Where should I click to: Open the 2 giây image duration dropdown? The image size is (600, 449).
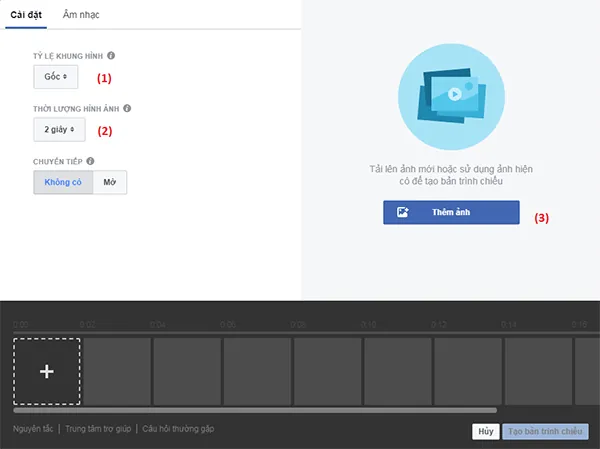tap(59, 129)
